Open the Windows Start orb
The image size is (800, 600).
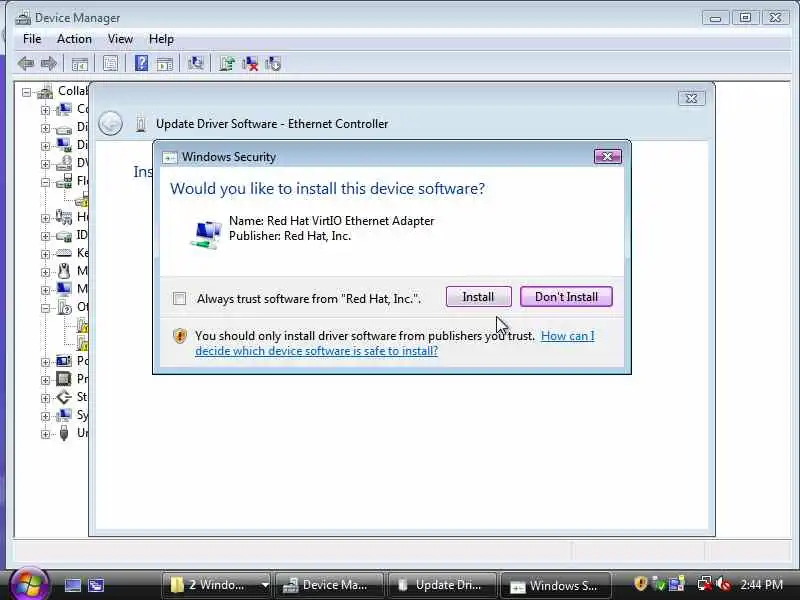click(x=29, y=583)
